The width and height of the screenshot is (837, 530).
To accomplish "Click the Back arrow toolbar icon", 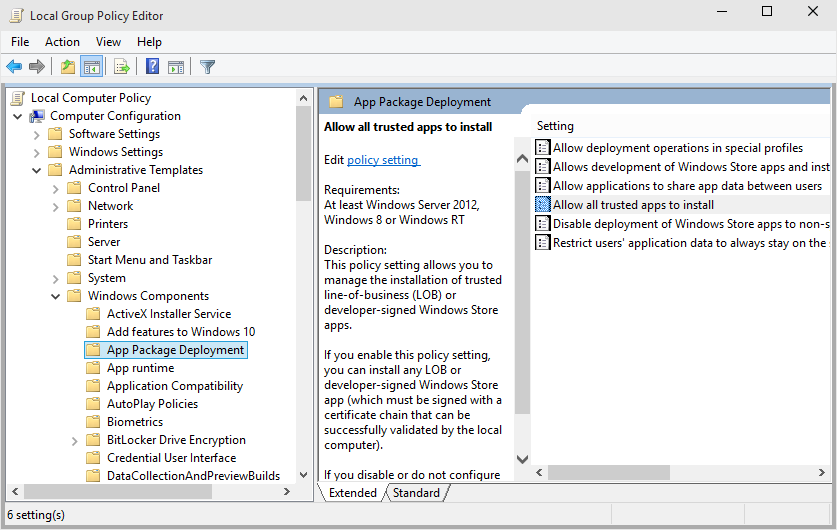I will click(x=14, y=67).
